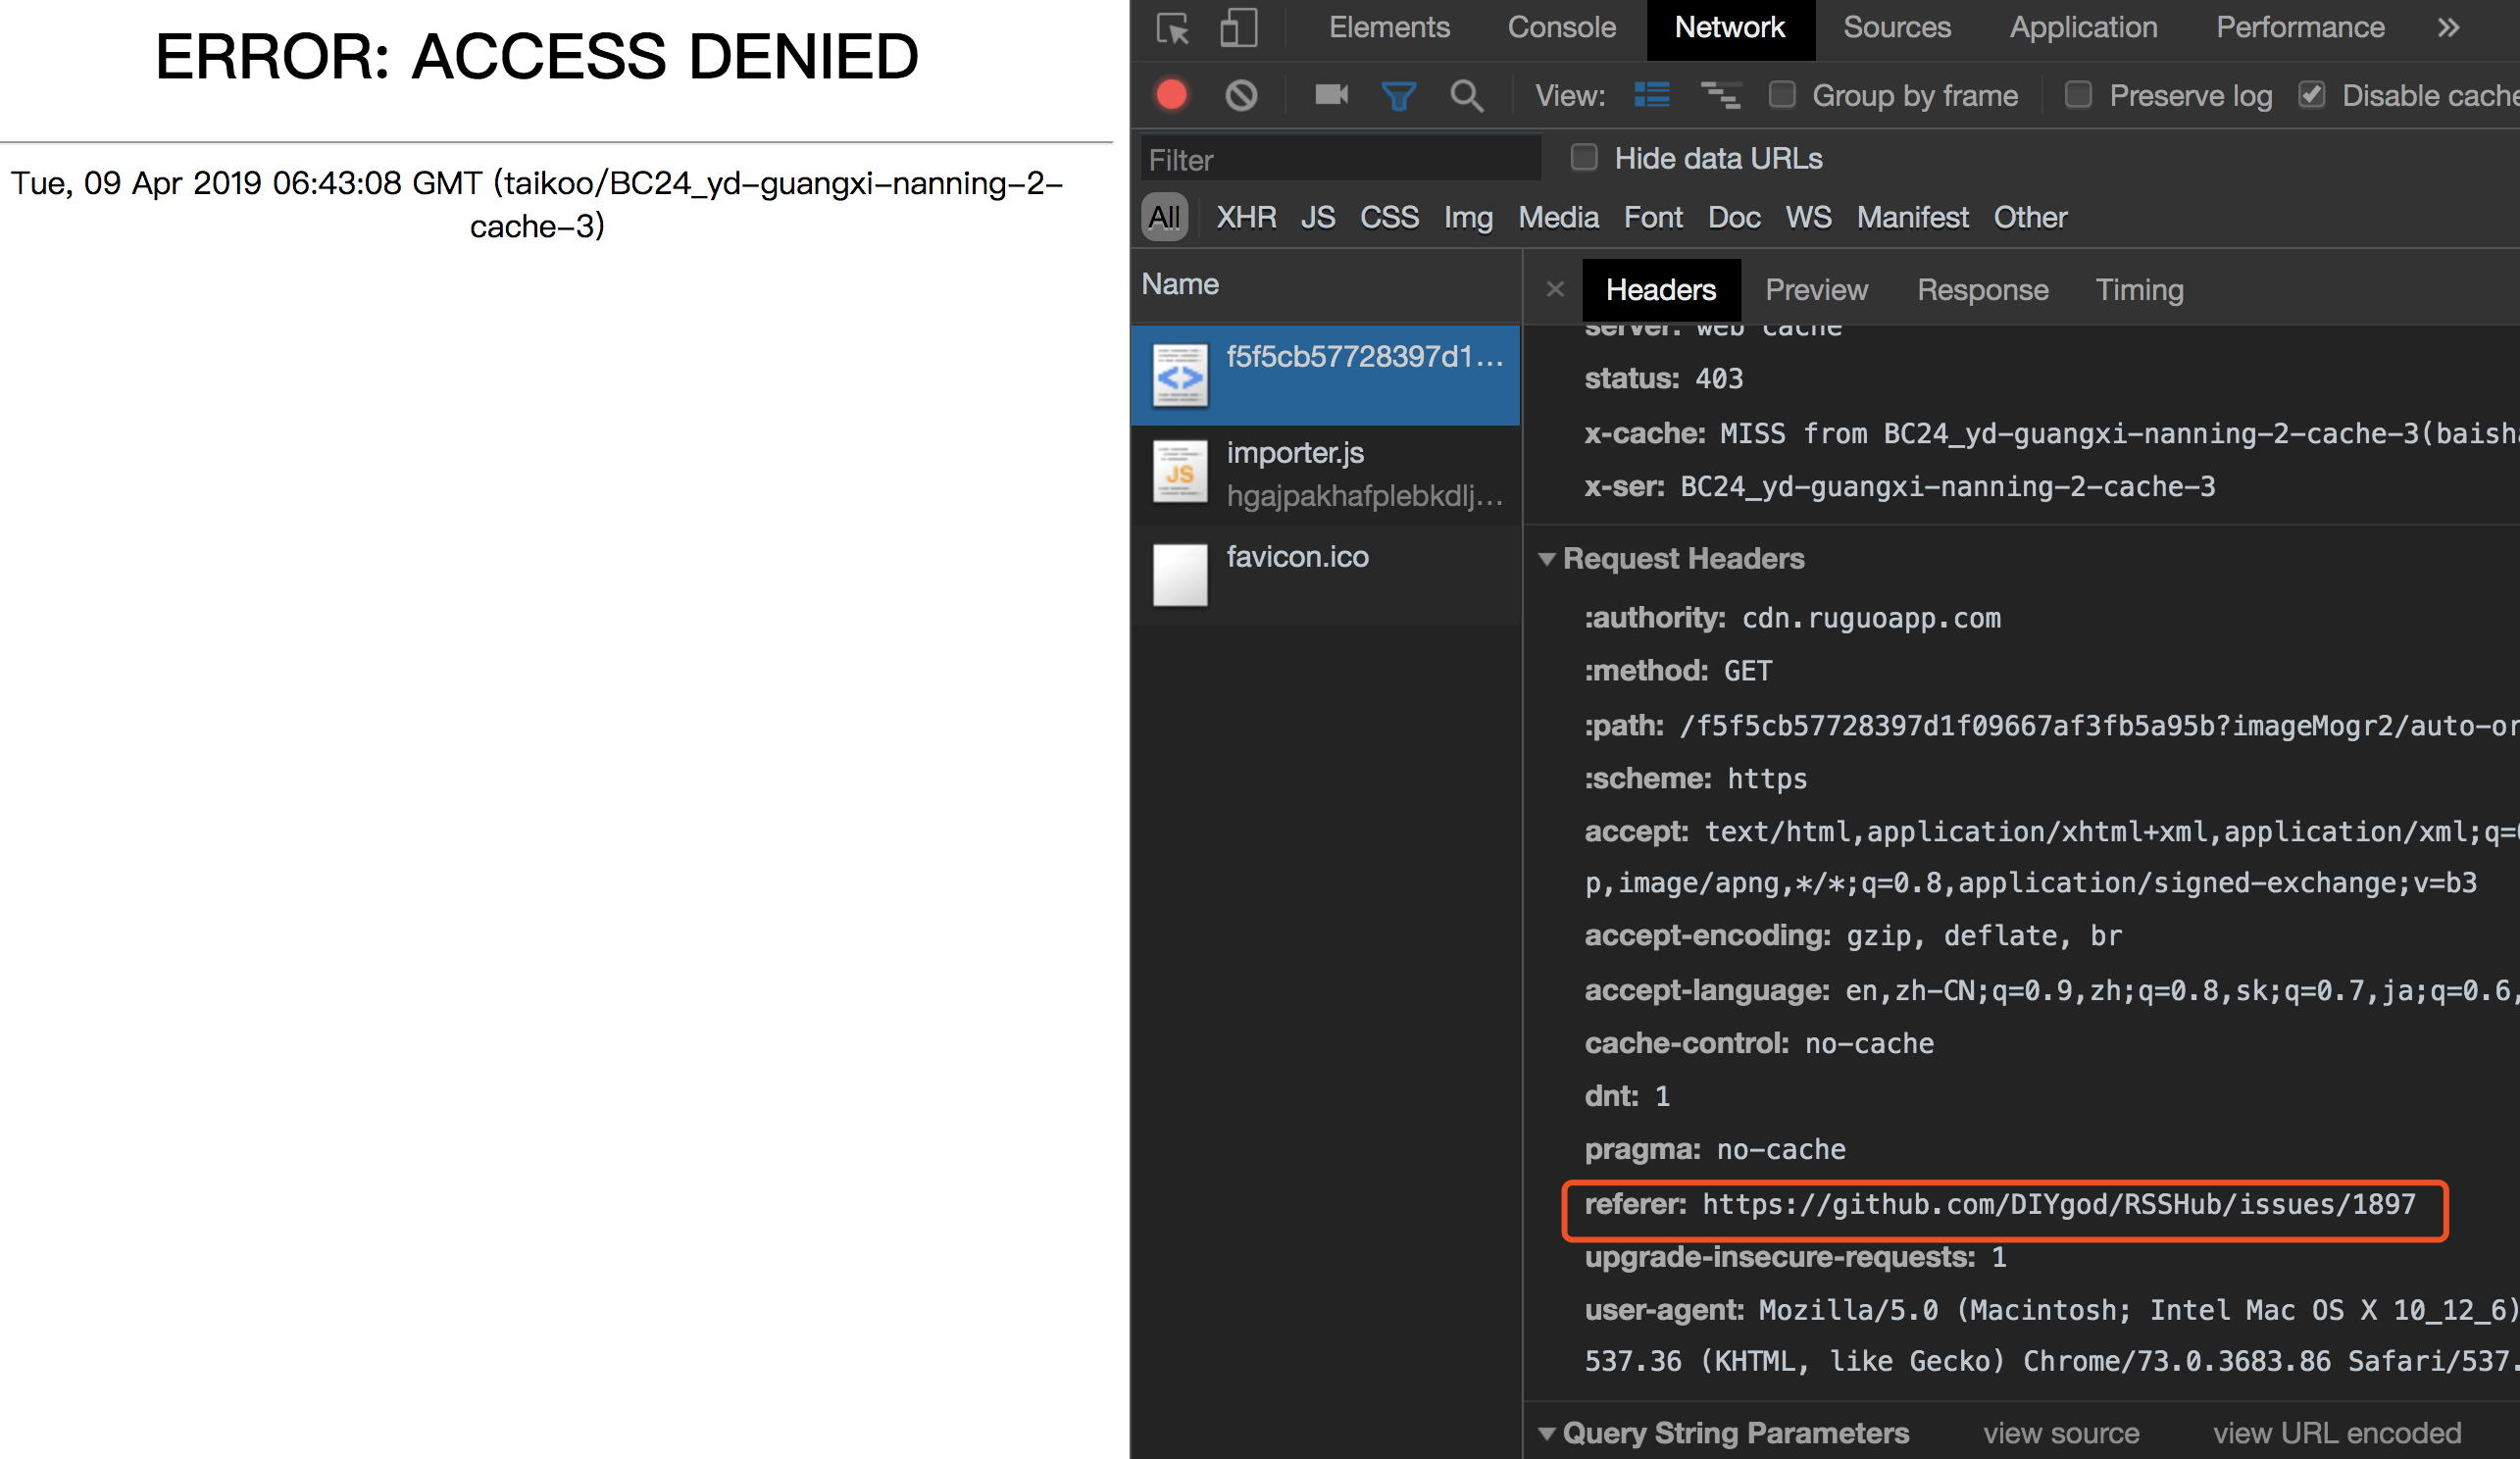Select the Headers tab
This screenshot has height=1459, width=2520.
pos(1660,290)
